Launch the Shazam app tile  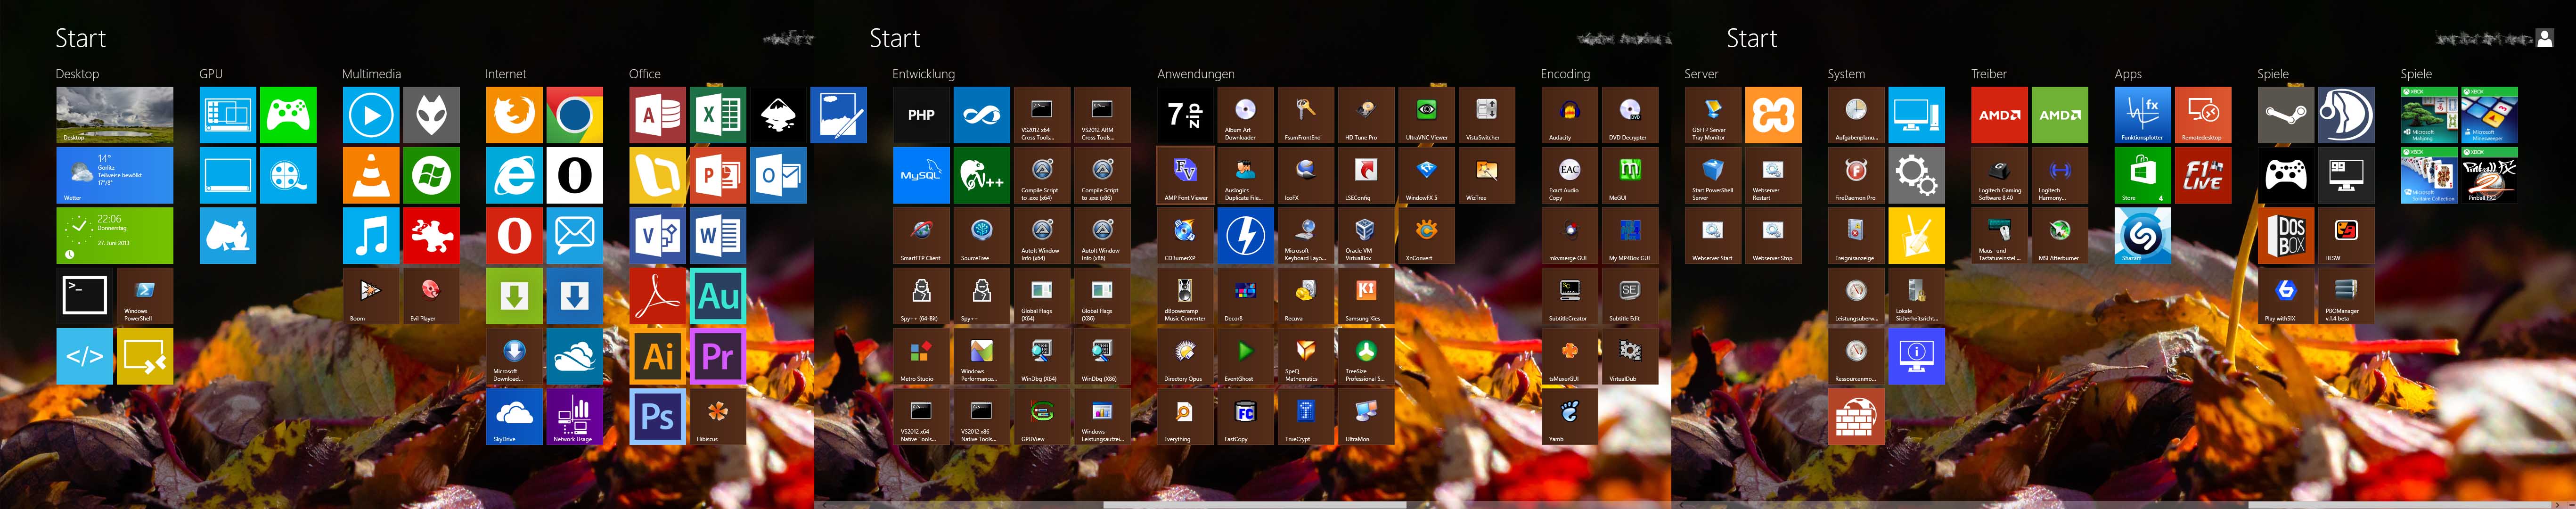coord(2142,236)
